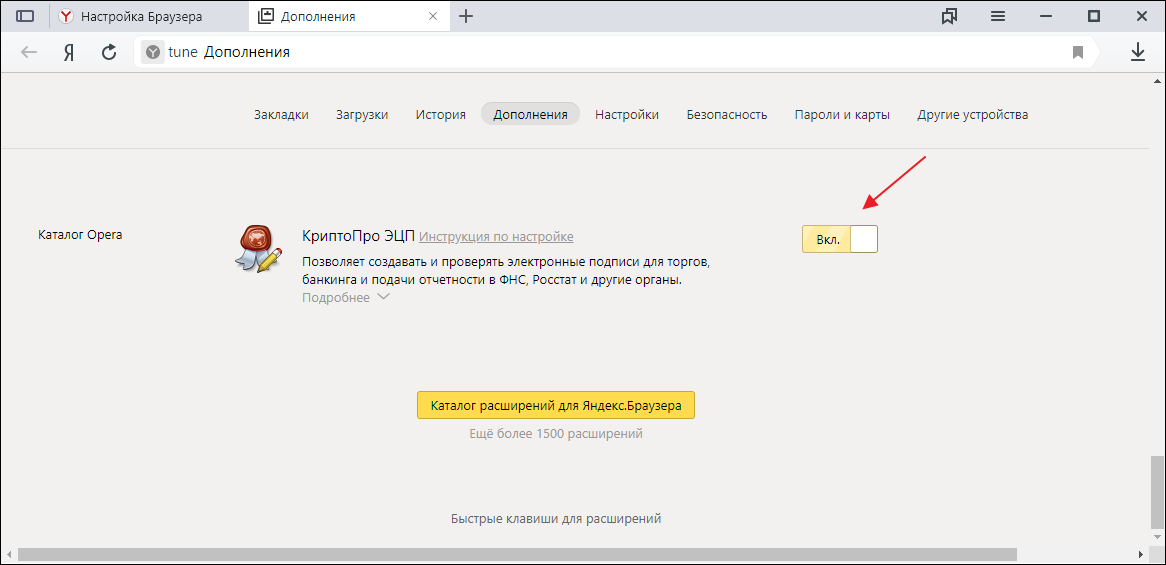Image resolution: width=1166 pixels, height=565 pixels.
Task: Expand Подробнее details chevron
Action: (383, 297)
